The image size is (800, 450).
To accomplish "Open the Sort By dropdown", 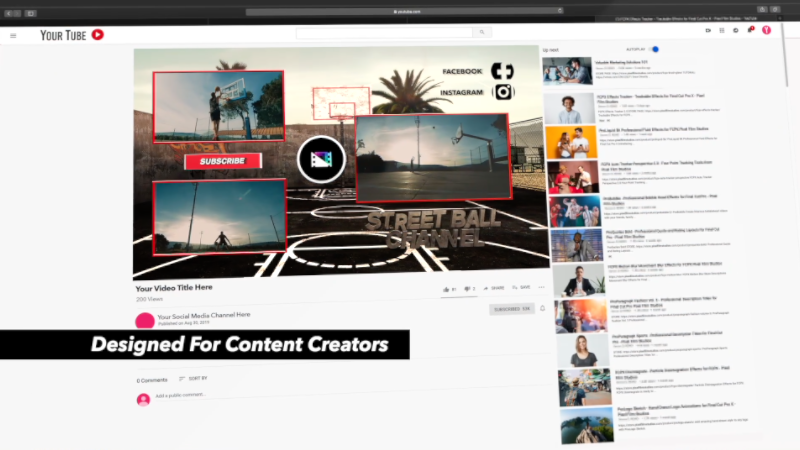I will (193, 379).
